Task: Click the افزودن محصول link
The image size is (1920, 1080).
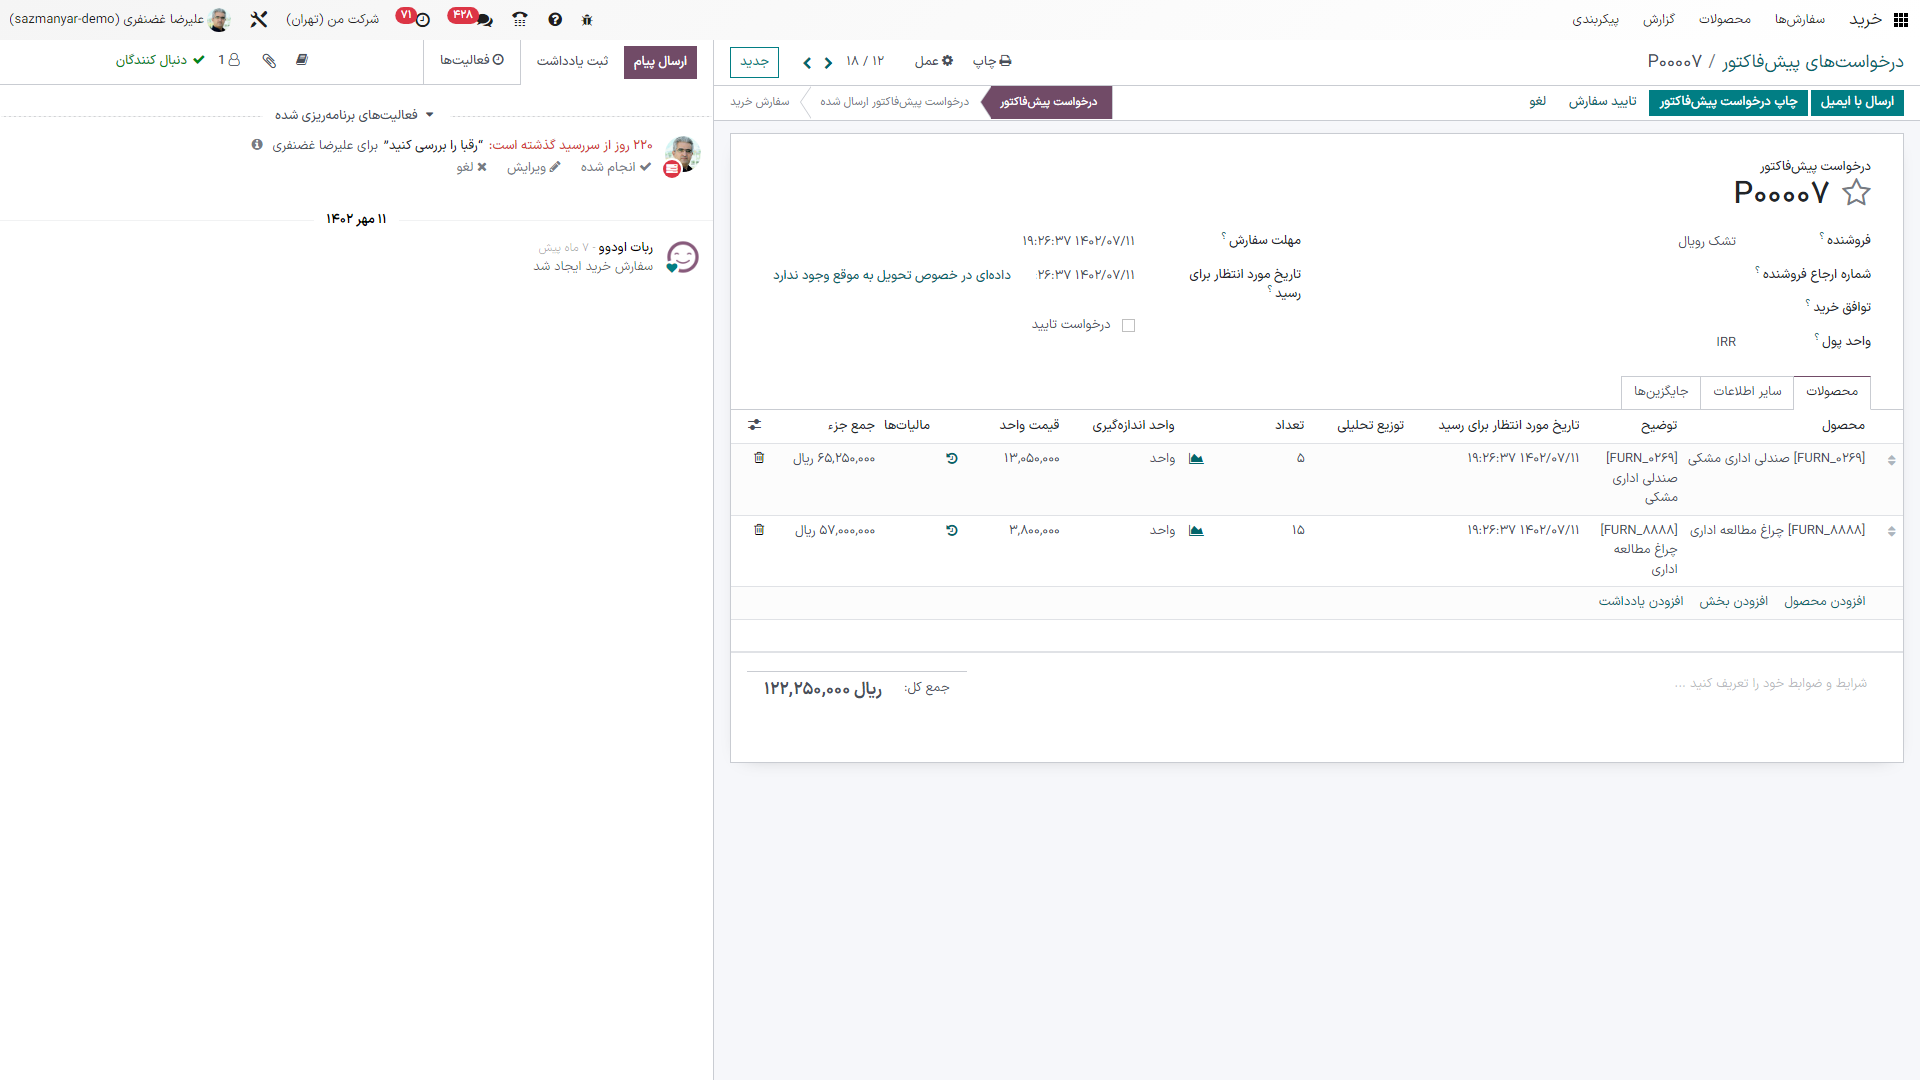Action: click(1824, 601)
